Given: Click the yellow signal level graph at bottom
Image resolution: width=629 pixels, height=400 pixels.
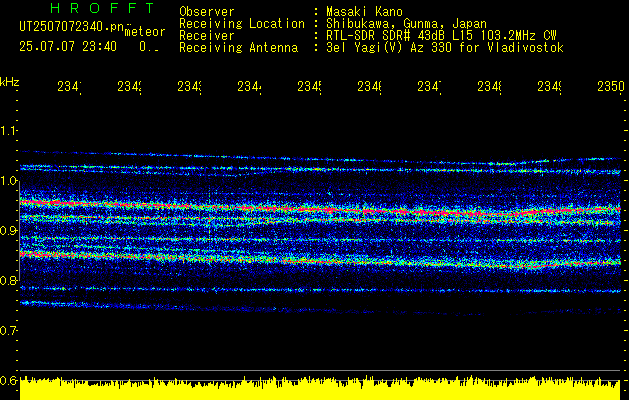Looking at the screenshot, I should click(x=320, y=388).
